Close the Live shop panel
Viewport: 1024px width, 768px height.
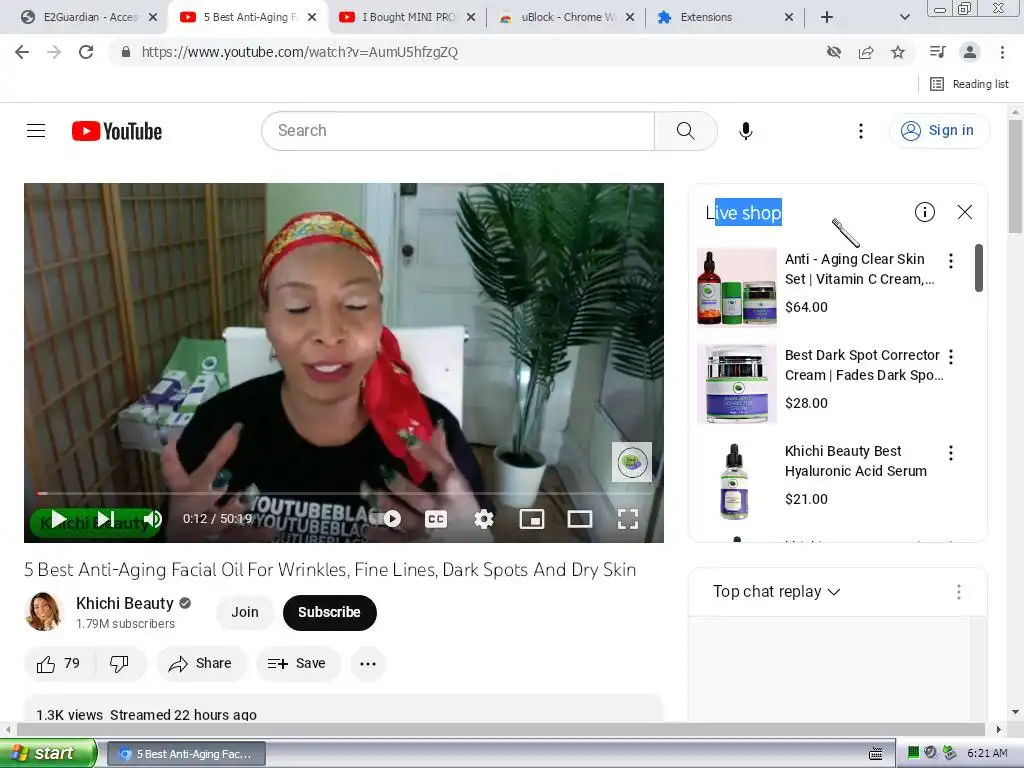(x=965, y=212)
